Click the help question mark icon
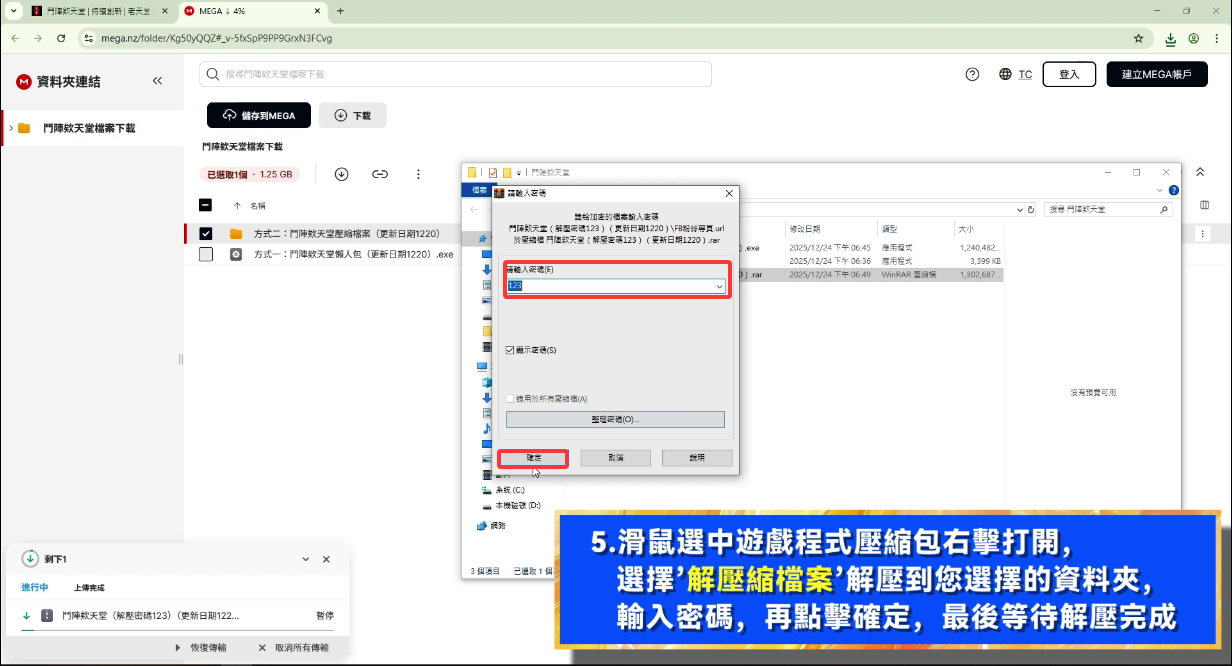The width and height of the screenshot is (1232, 666). 972,75
